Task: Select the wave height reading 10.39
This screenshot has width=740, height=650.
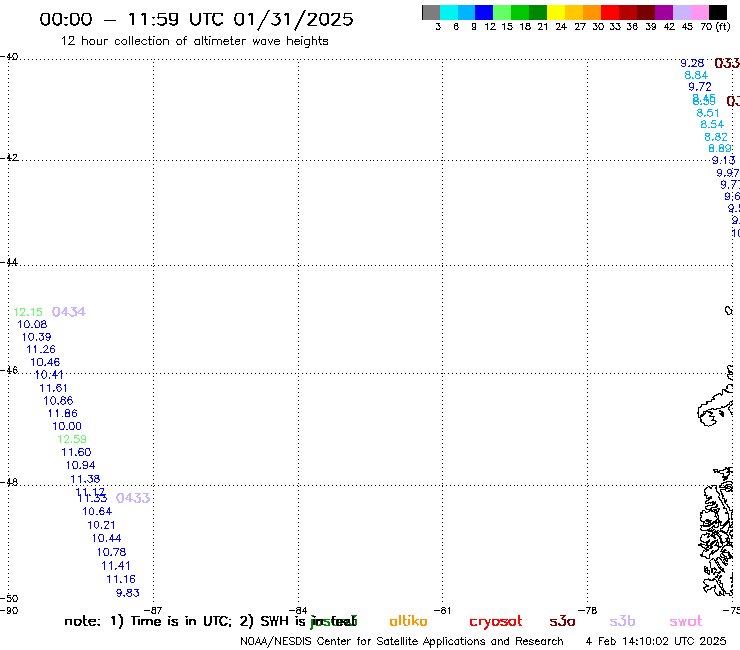Action: (36, 337)
